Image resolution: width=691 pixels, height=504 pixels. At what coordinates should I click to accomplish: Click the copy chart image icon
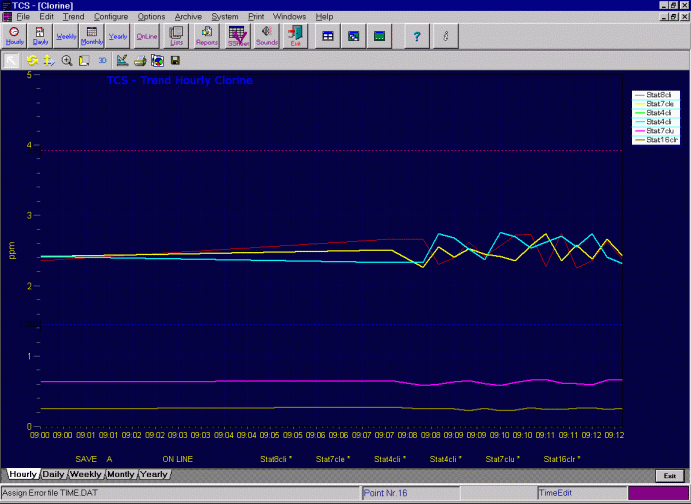(157, 60)
